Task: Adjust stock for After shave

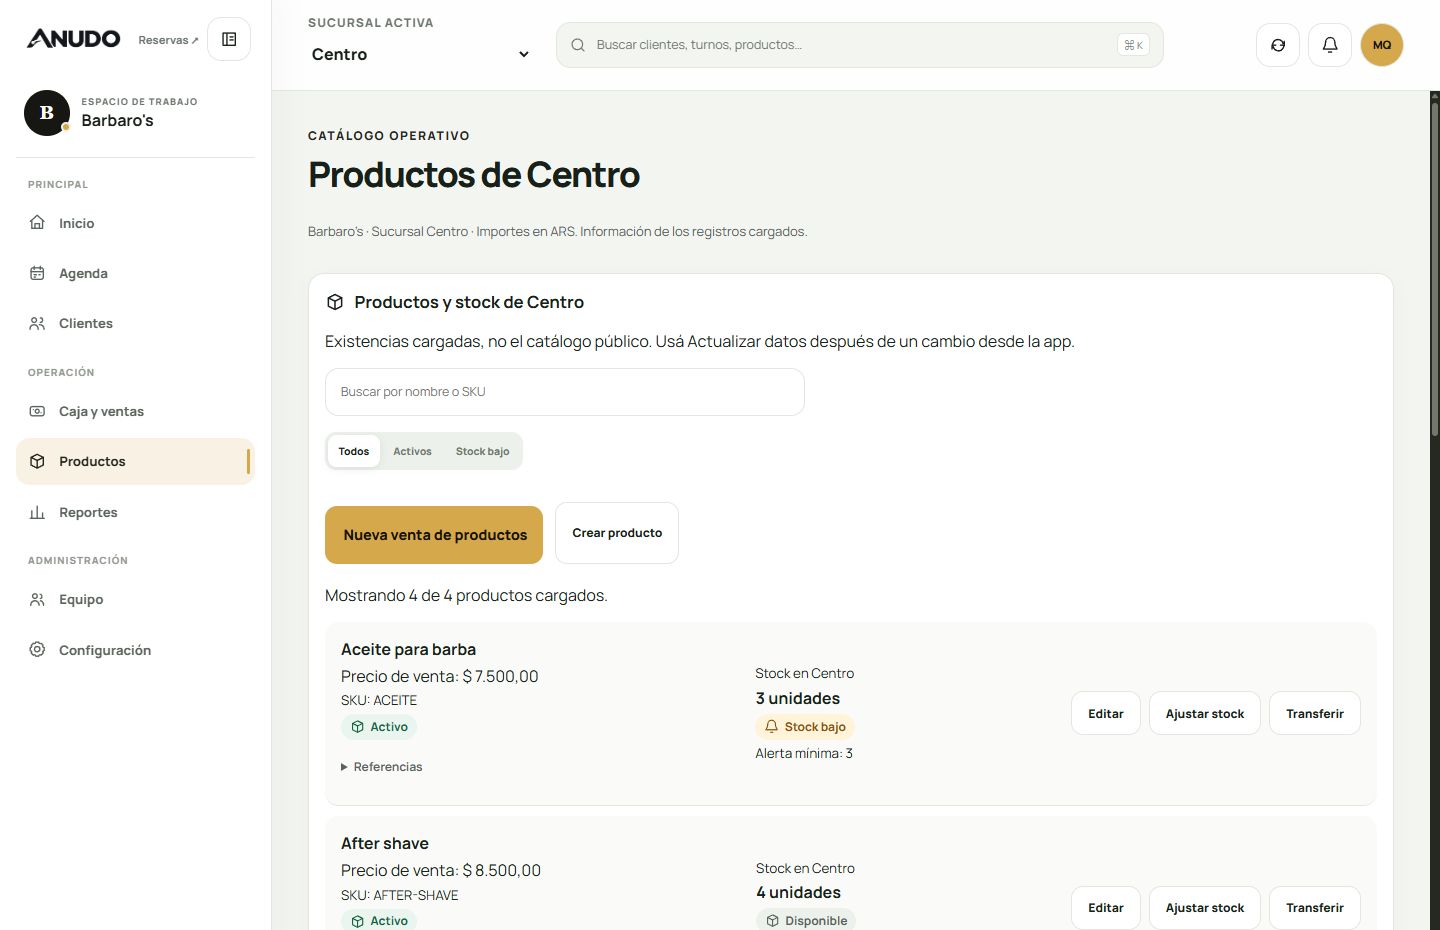Action: [x=1205, y=907]
